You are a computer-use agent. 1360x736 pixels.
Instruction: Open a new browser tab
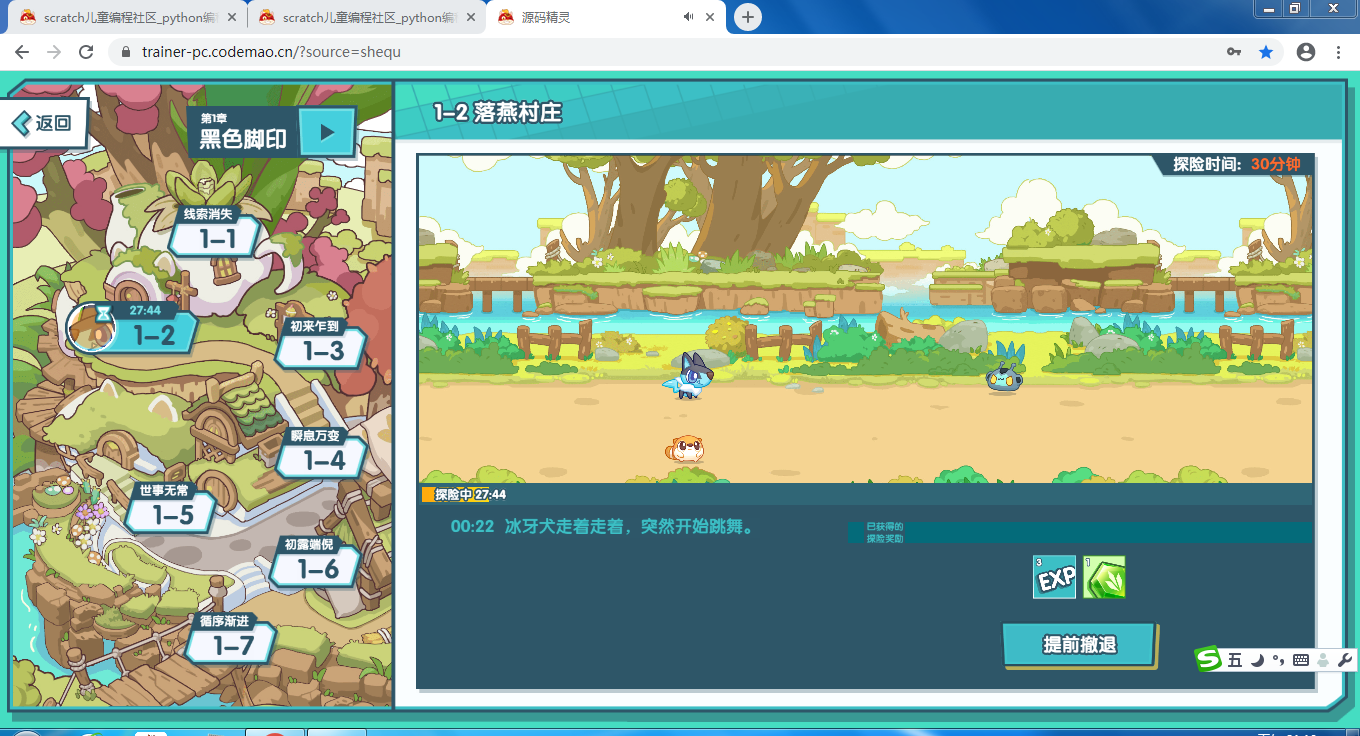pyautogui.click(x=747, y=17)
